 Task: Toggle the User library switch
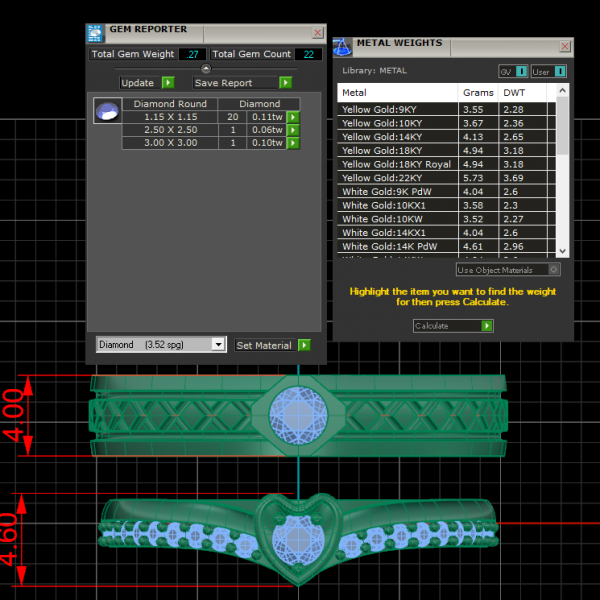(x=560, y=71)
